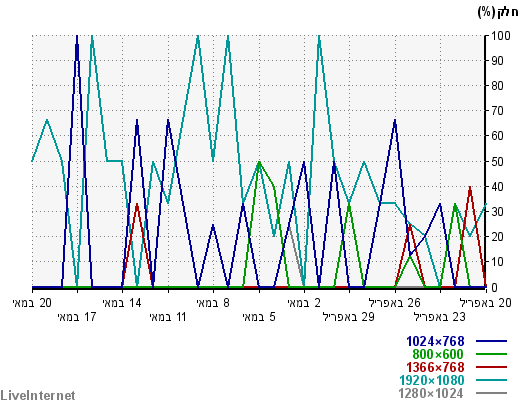Click the 50 value on the Y axis

497,162
